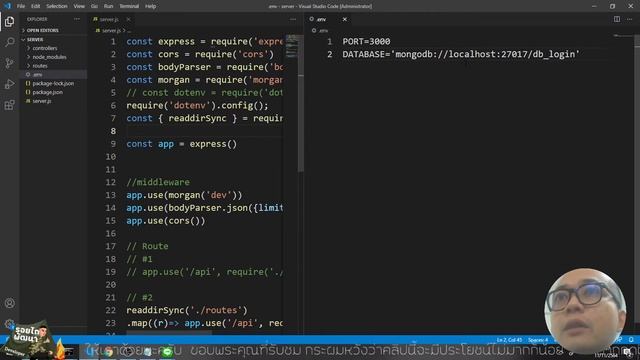Click Ln 2, Col 43 in status bar
The height and width of the screenshot is (360, 640).
tap(509, 340)
